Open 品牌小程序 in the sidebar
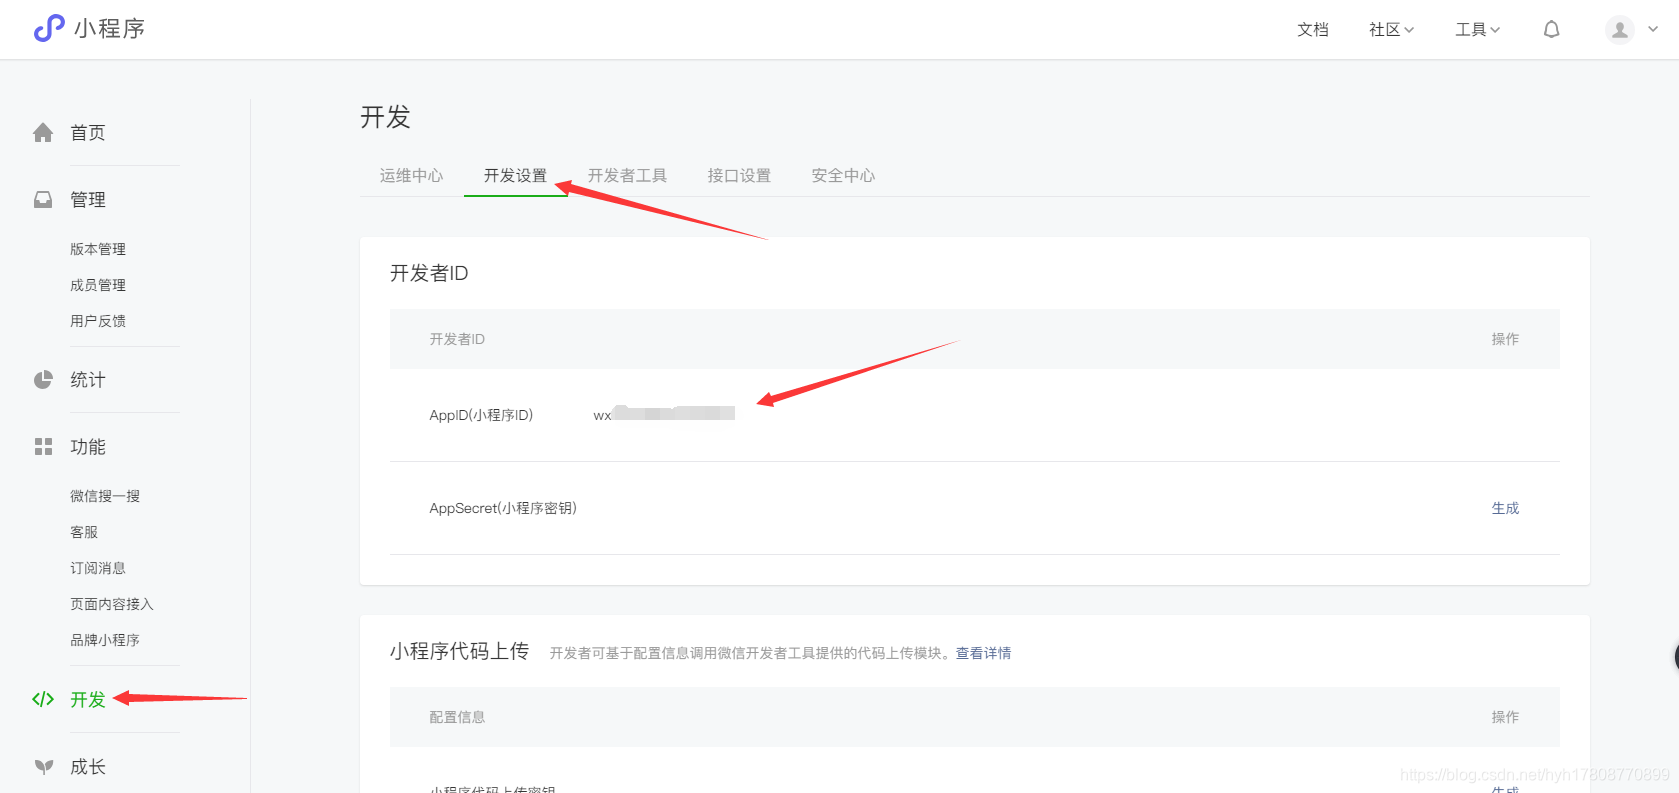The width and height of the screenshot is (1679, 793). (105, 640)
